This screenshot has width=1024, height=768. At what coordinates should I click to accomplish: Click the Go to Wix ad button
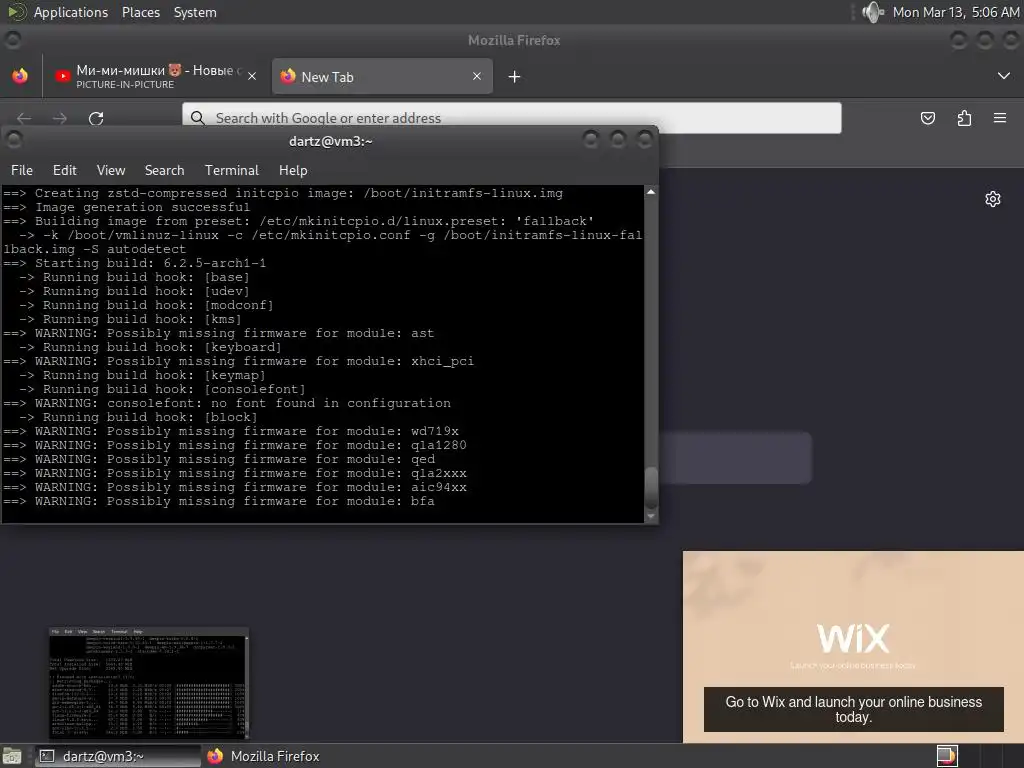(x=854, y=709)
